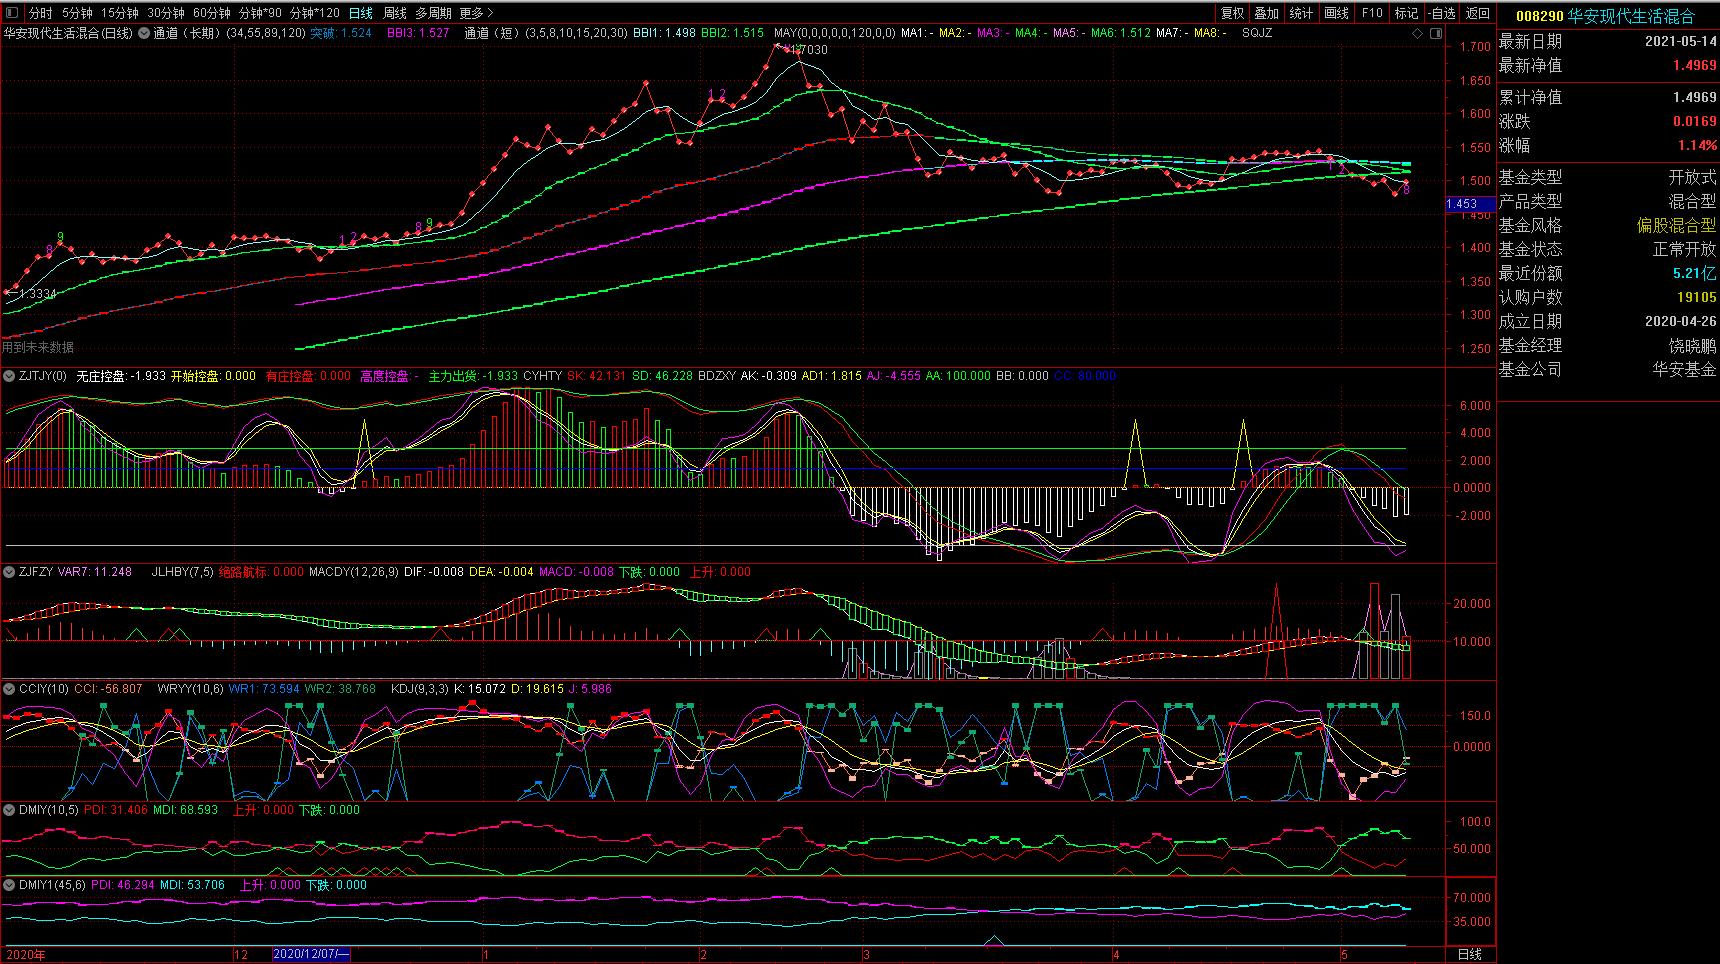Open the 画线 drawing tools
The width and height of the screenshot is (1720, 964).
1336,13
